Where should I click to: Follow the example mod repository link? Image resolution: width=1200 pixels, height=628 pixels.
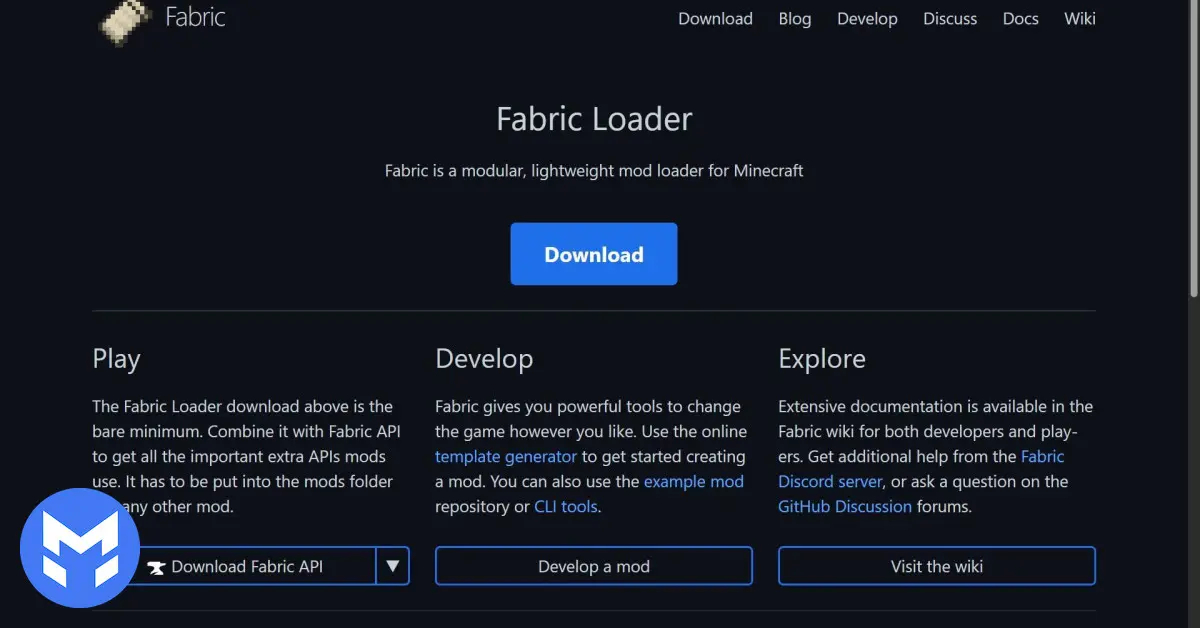click(x=693, y=482)
